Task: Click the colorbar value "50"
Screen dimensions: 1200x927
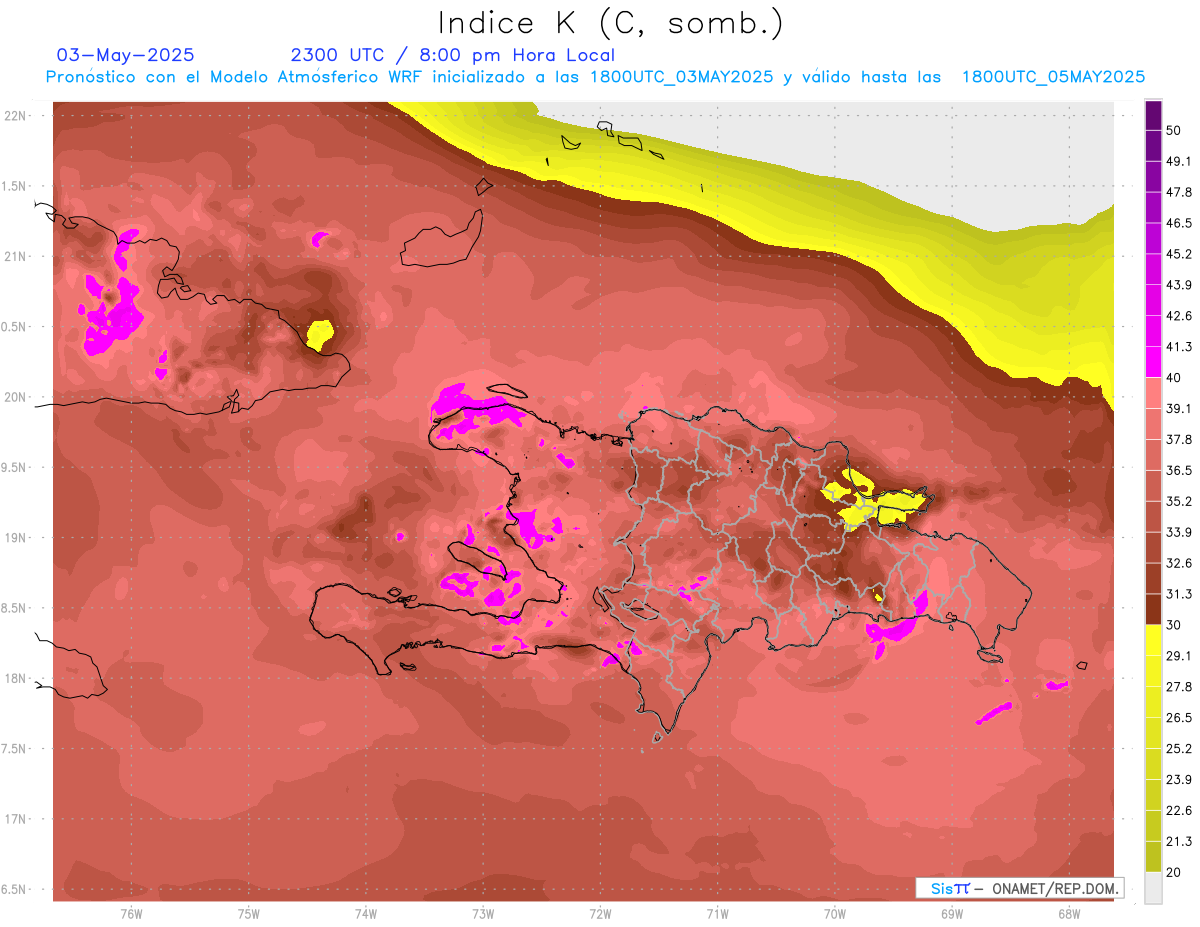Action: tap(1175, 130)
